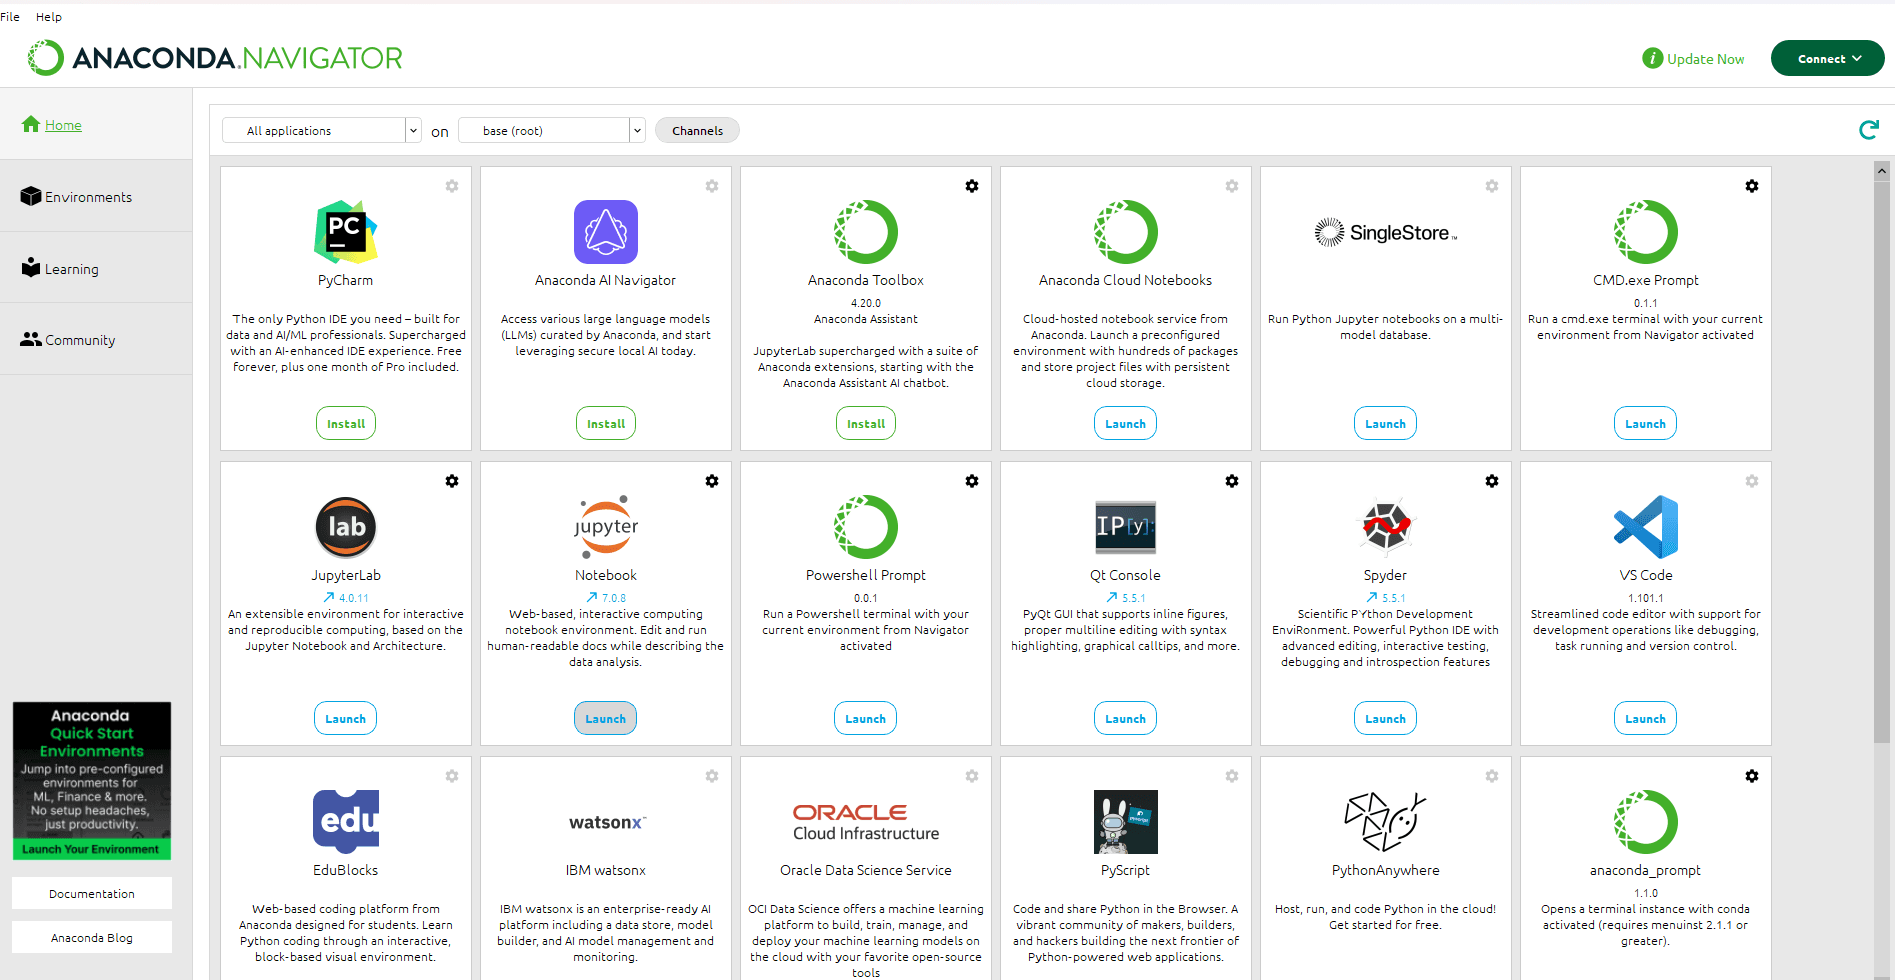Screen dimensions: 1895x980
Task: Open anaconda_prompt tile gear options
Action: click(1752, 776)
